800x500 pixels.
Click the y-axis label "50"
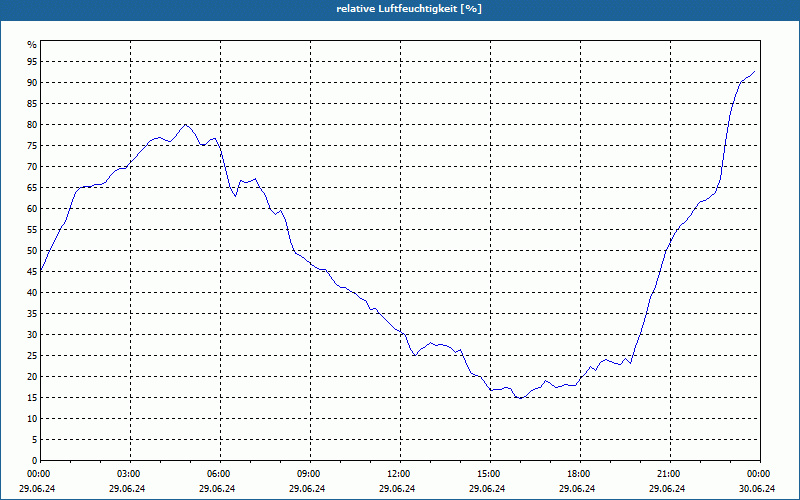tap(32, 251)
